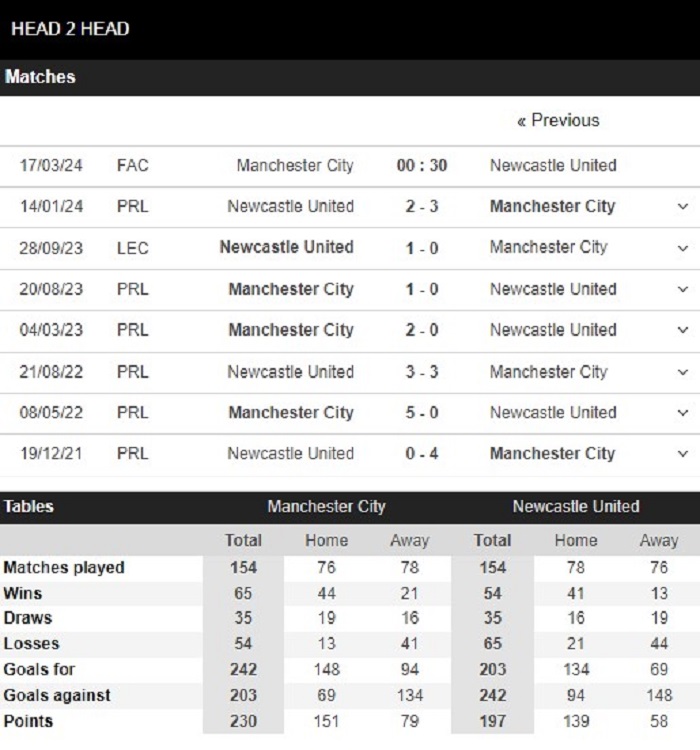Expand the 21/08/22 3-3 draw chevron
The image size is (700, 750).
pyautogui.click(x=683, y=372)
